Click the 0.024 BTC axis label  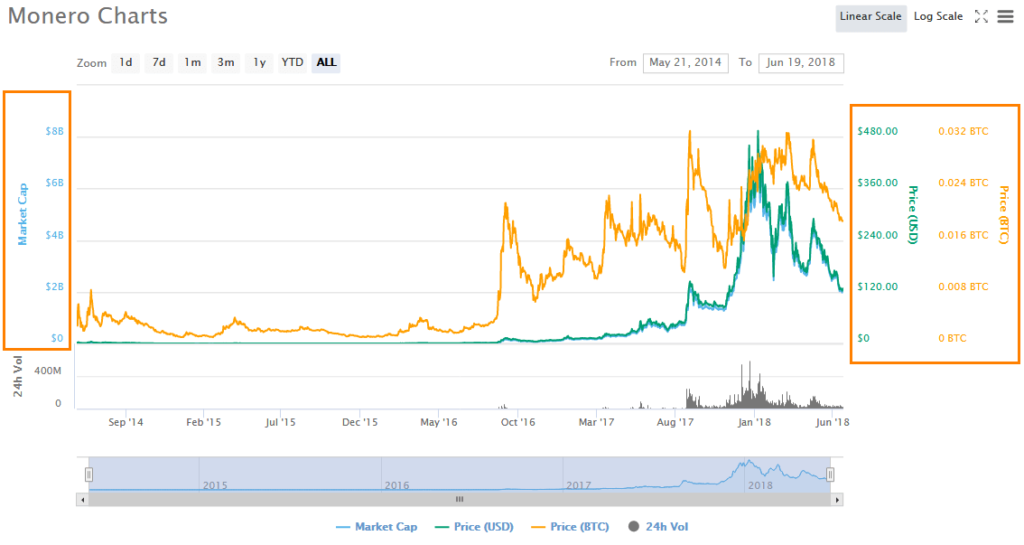(963, 183)
